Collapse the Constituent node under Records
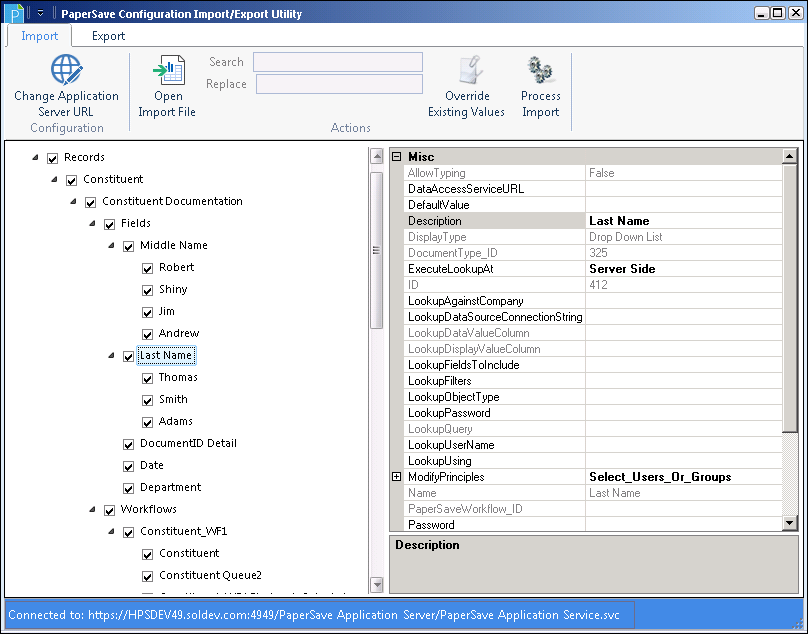This screenshot has height=634, width=808. click(54, 179)
